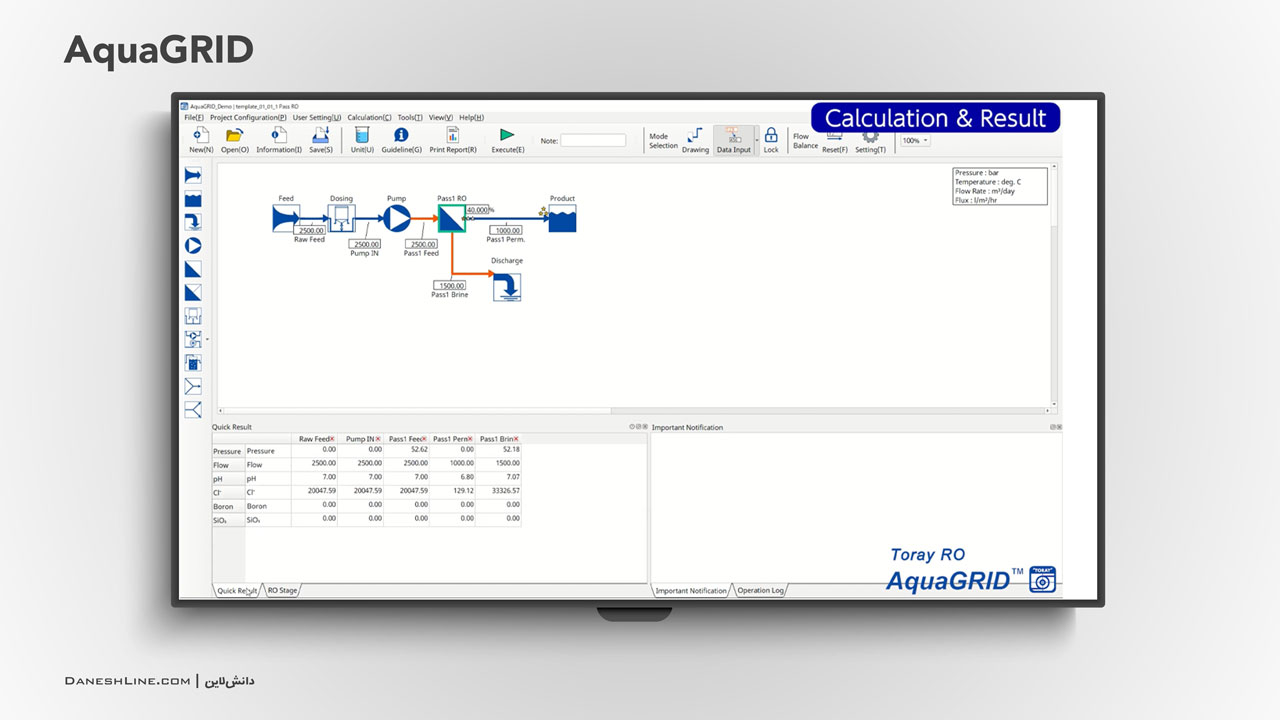Switch to the Operation Log tab
This screenshot has width=1280, height=720.
pos(761,590)
